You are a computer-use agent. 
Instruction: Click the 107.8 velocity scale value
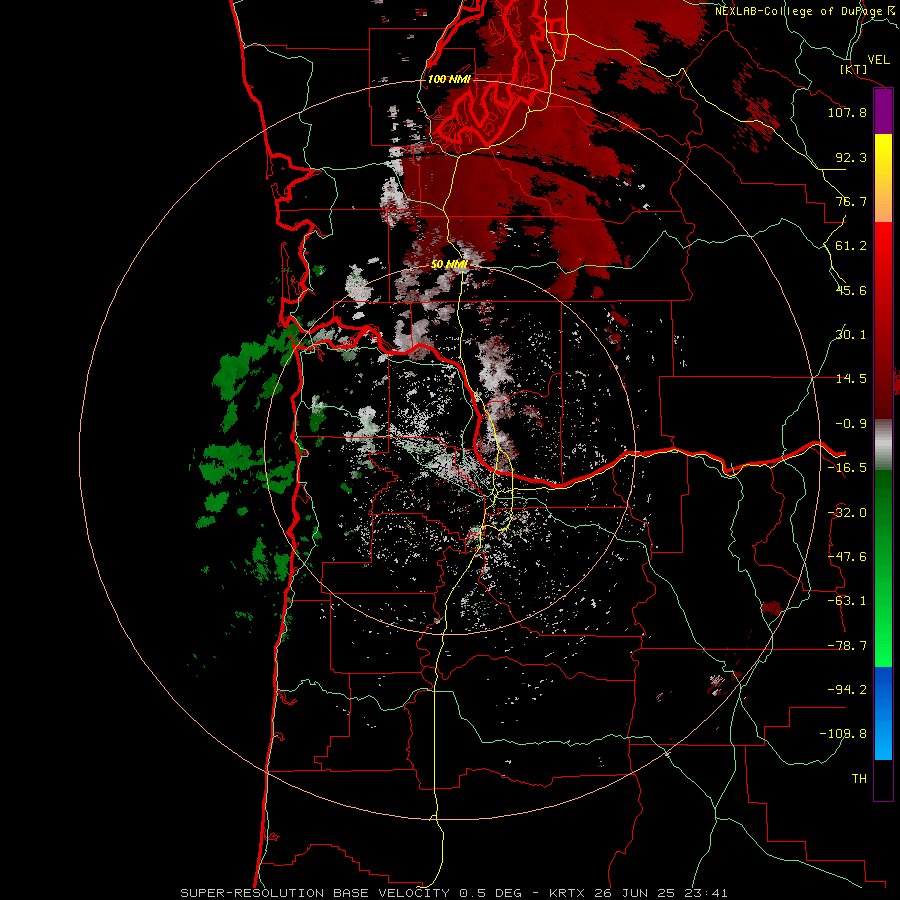pos(847,112)
